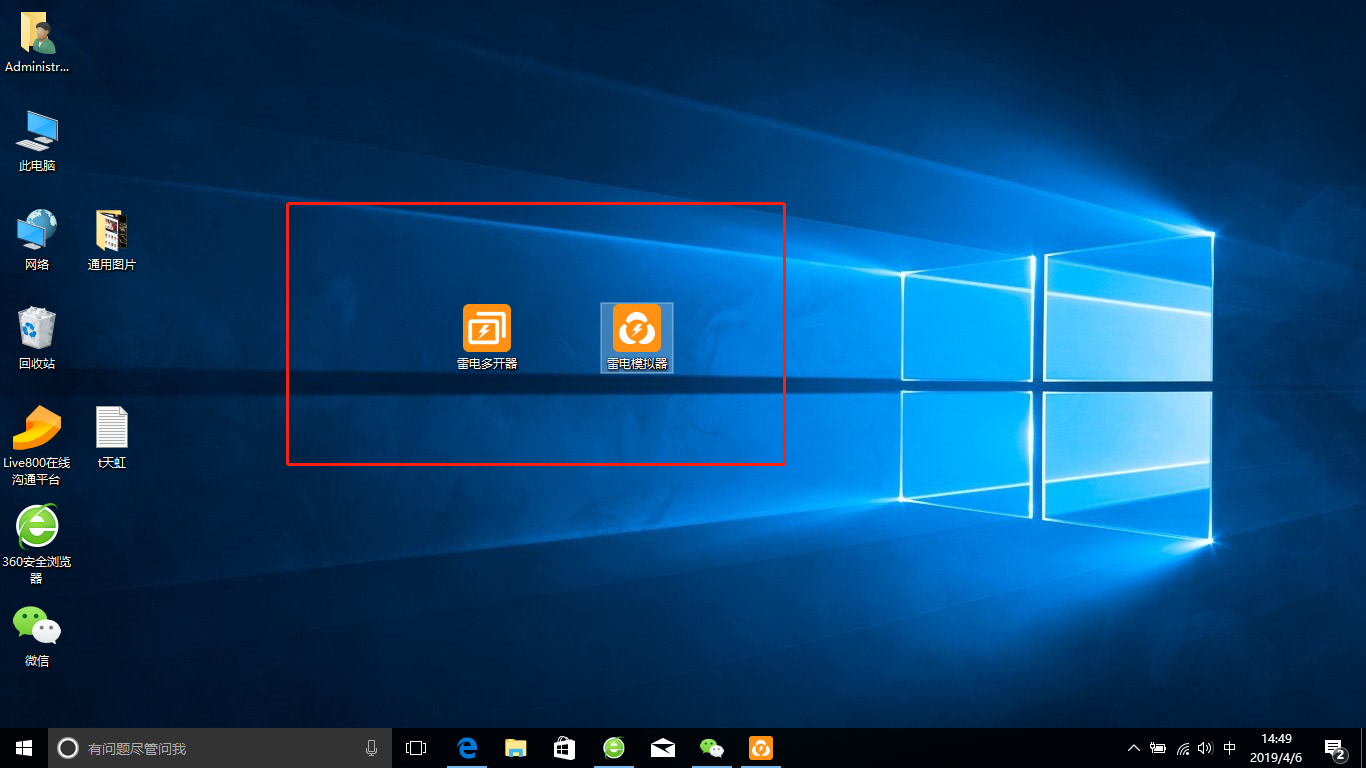
Task: Open the volume control in the tray
Action: pos(1205,748)
